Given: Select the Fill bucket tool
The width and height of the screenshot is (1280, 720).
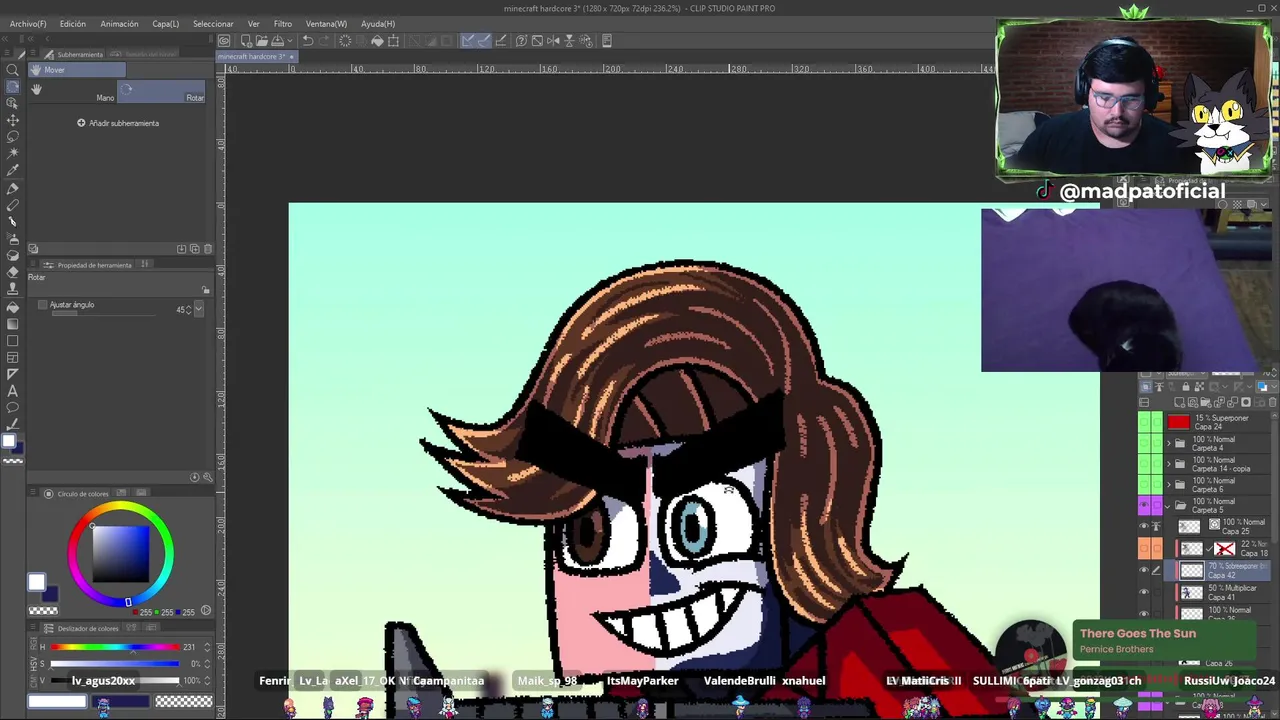Looking at the screenshot, I should (13, 307).
